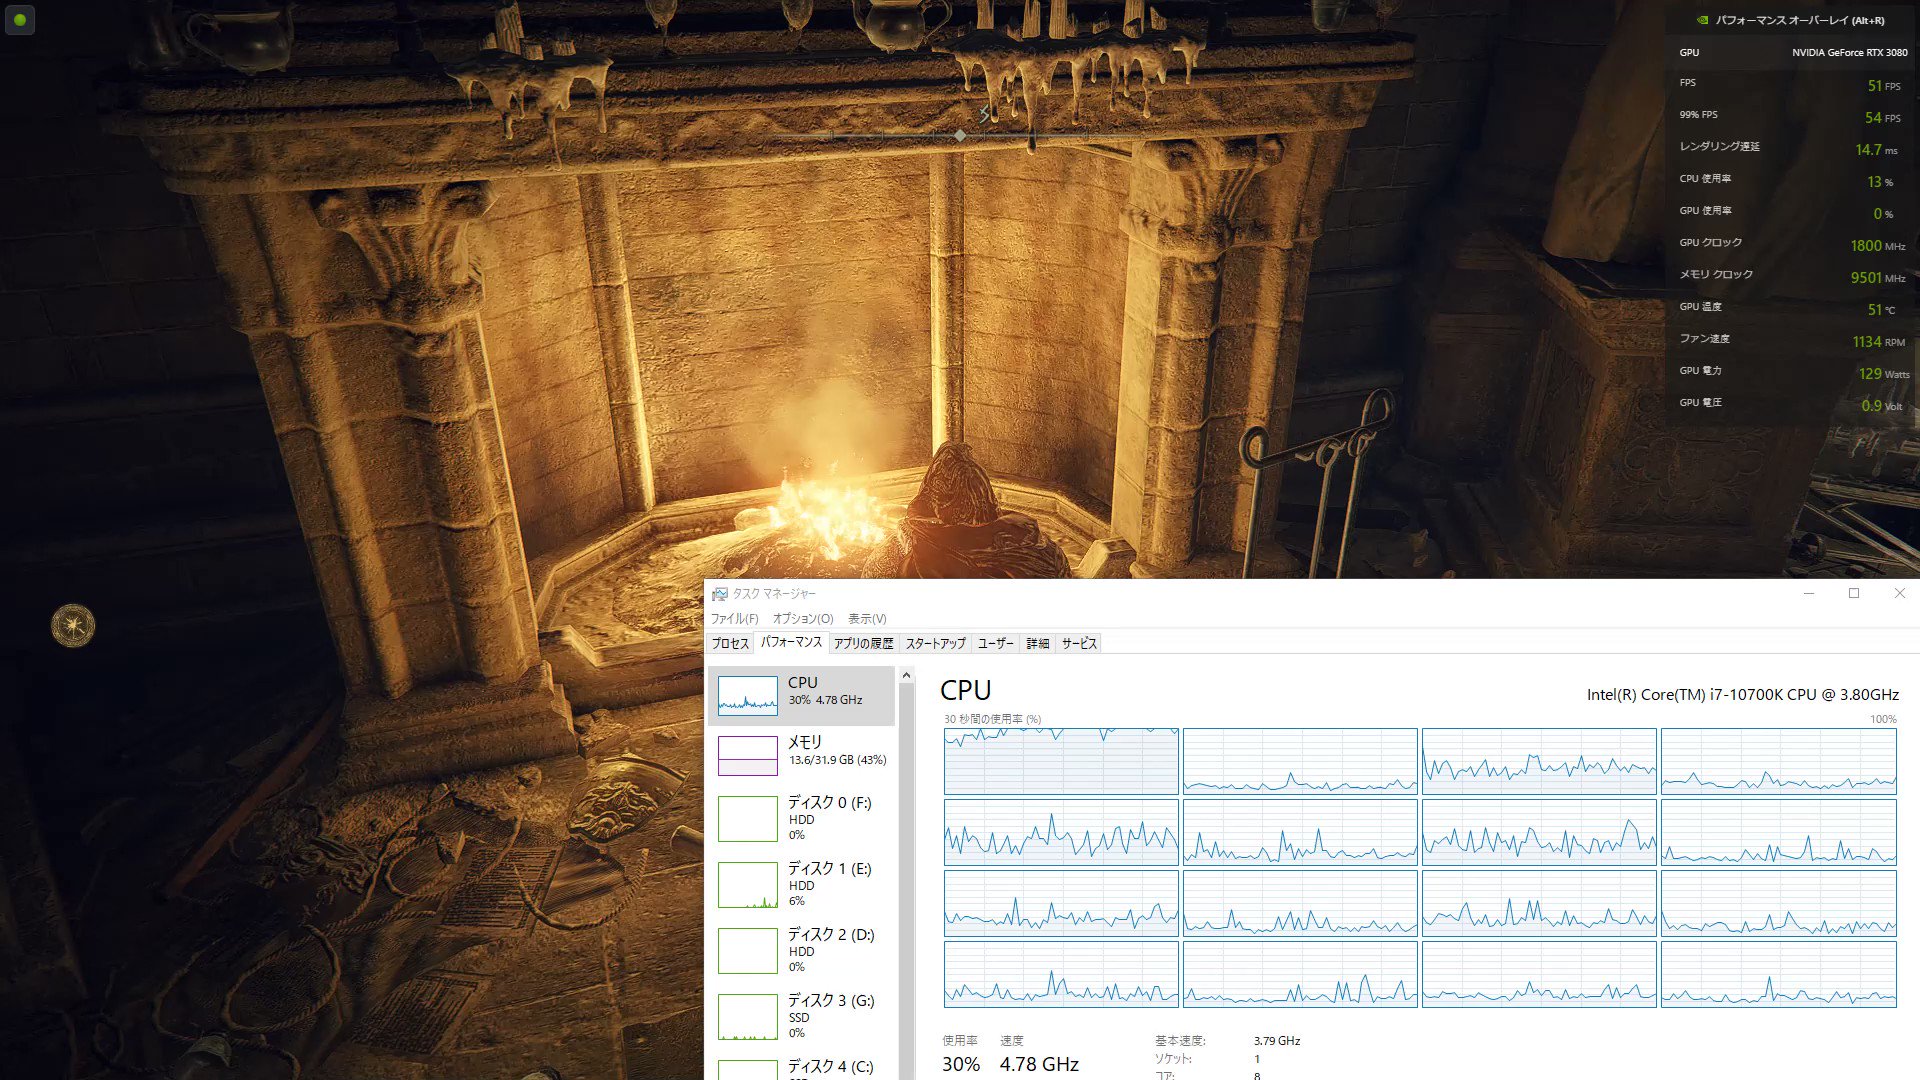Click the sidebar scrollbar up arrow
Viewport: 1920px width, 1080px height.
906,676
